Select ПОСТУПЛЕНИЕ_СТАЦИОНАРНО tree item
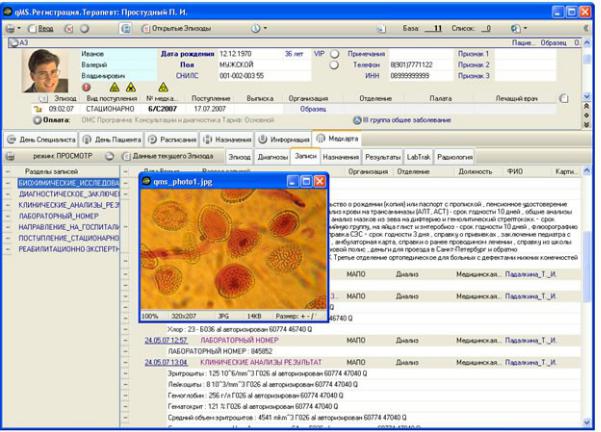Screen dimensions: 601x432 [x=69, y=238]
